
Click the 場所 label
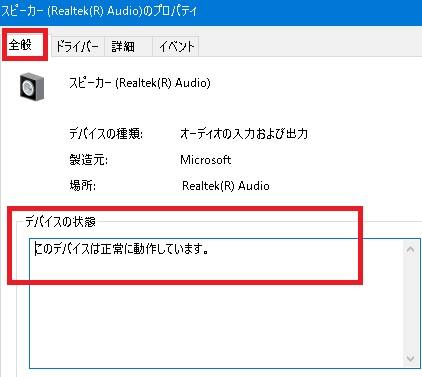click(x=82, y=186)
